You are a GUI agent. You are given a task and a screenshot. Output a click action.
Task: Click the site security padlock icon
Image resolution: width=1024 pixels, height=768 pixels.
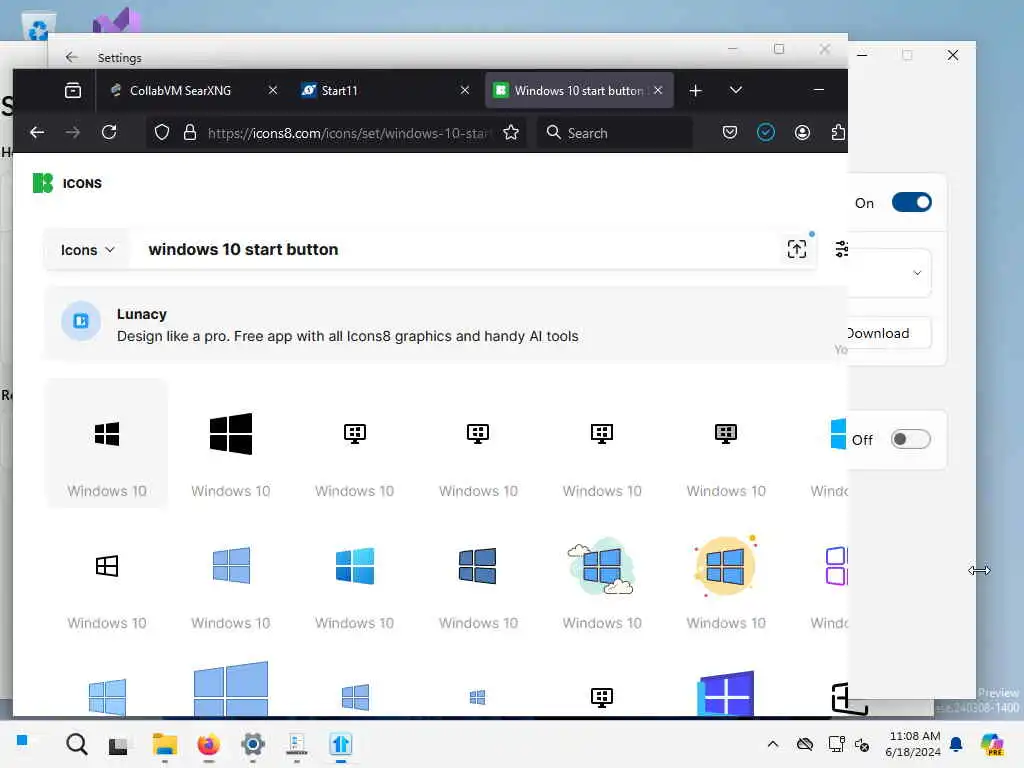[190, 133]
